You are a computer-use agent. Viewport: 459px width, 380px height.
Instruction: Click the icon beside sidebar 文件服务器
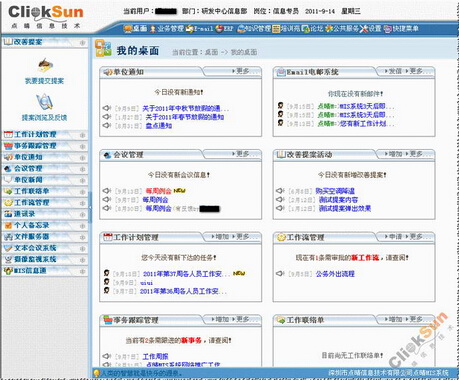[x=8, y=237]
